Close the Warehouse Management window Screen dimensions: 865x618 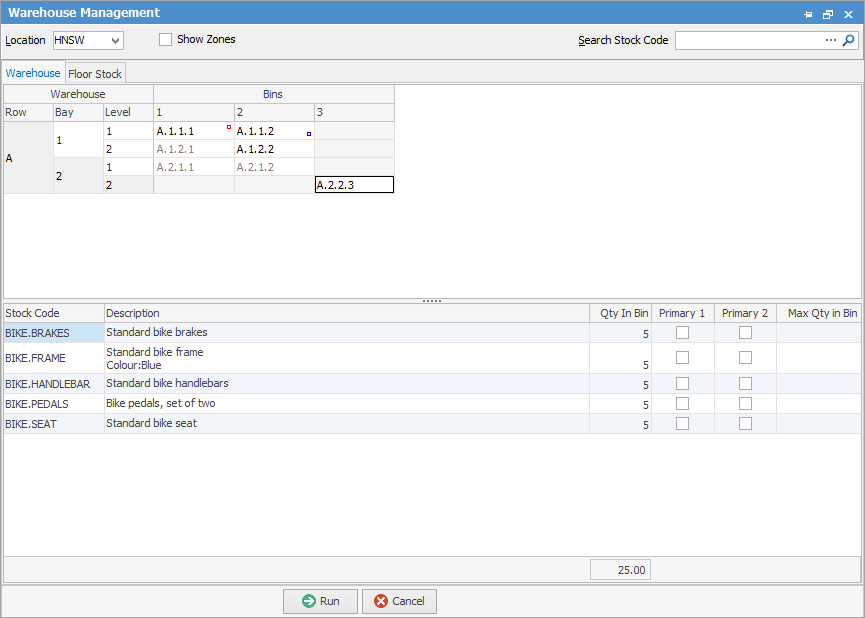(x=848, y=14)
